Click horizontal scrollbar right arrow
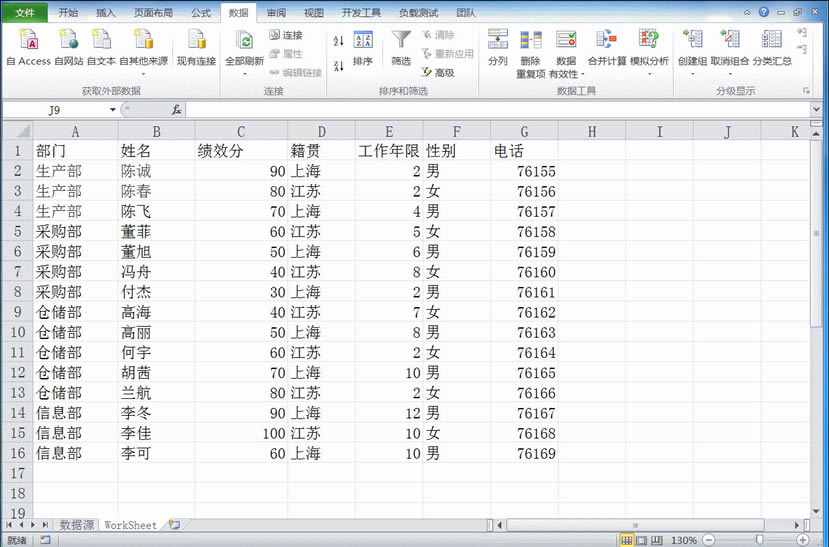Viewport: 829px width, 547px height. click(x=797, y=525)
